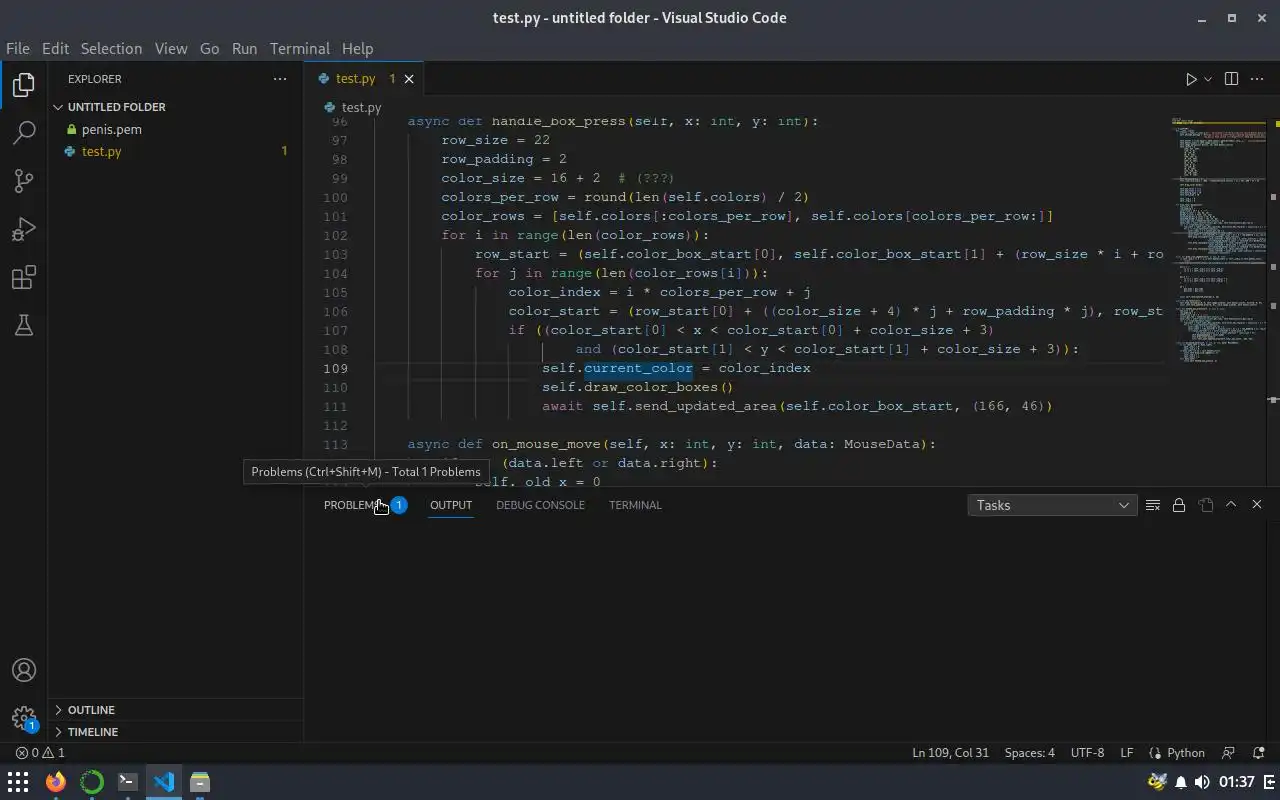
Task: Open the Testing flask icon
Action: (24, 325)
